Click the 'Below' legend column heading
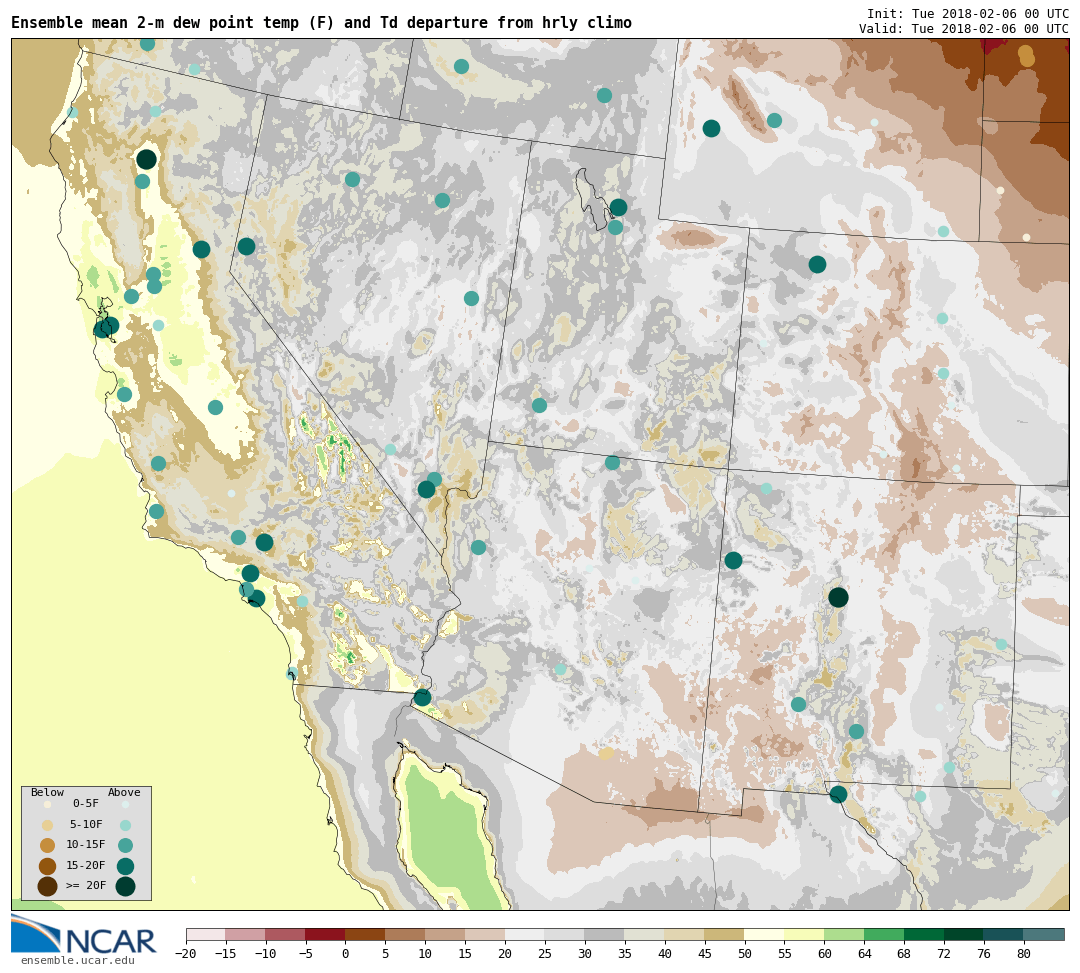The height and width of the screenshot is (973, 1080). click(x=47, y=793)
